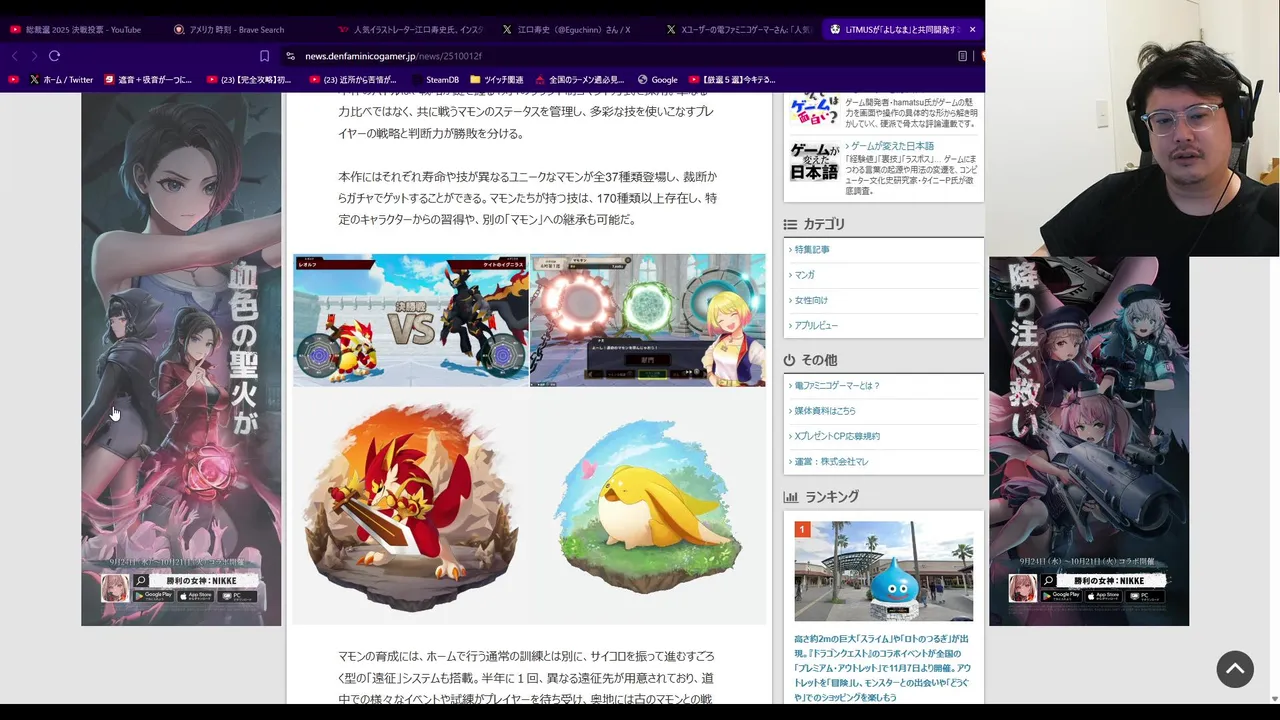Open the ホーム / Twitter bookmark
Viewport: 1280px width, 720px height.
click(x=61, y=80)
